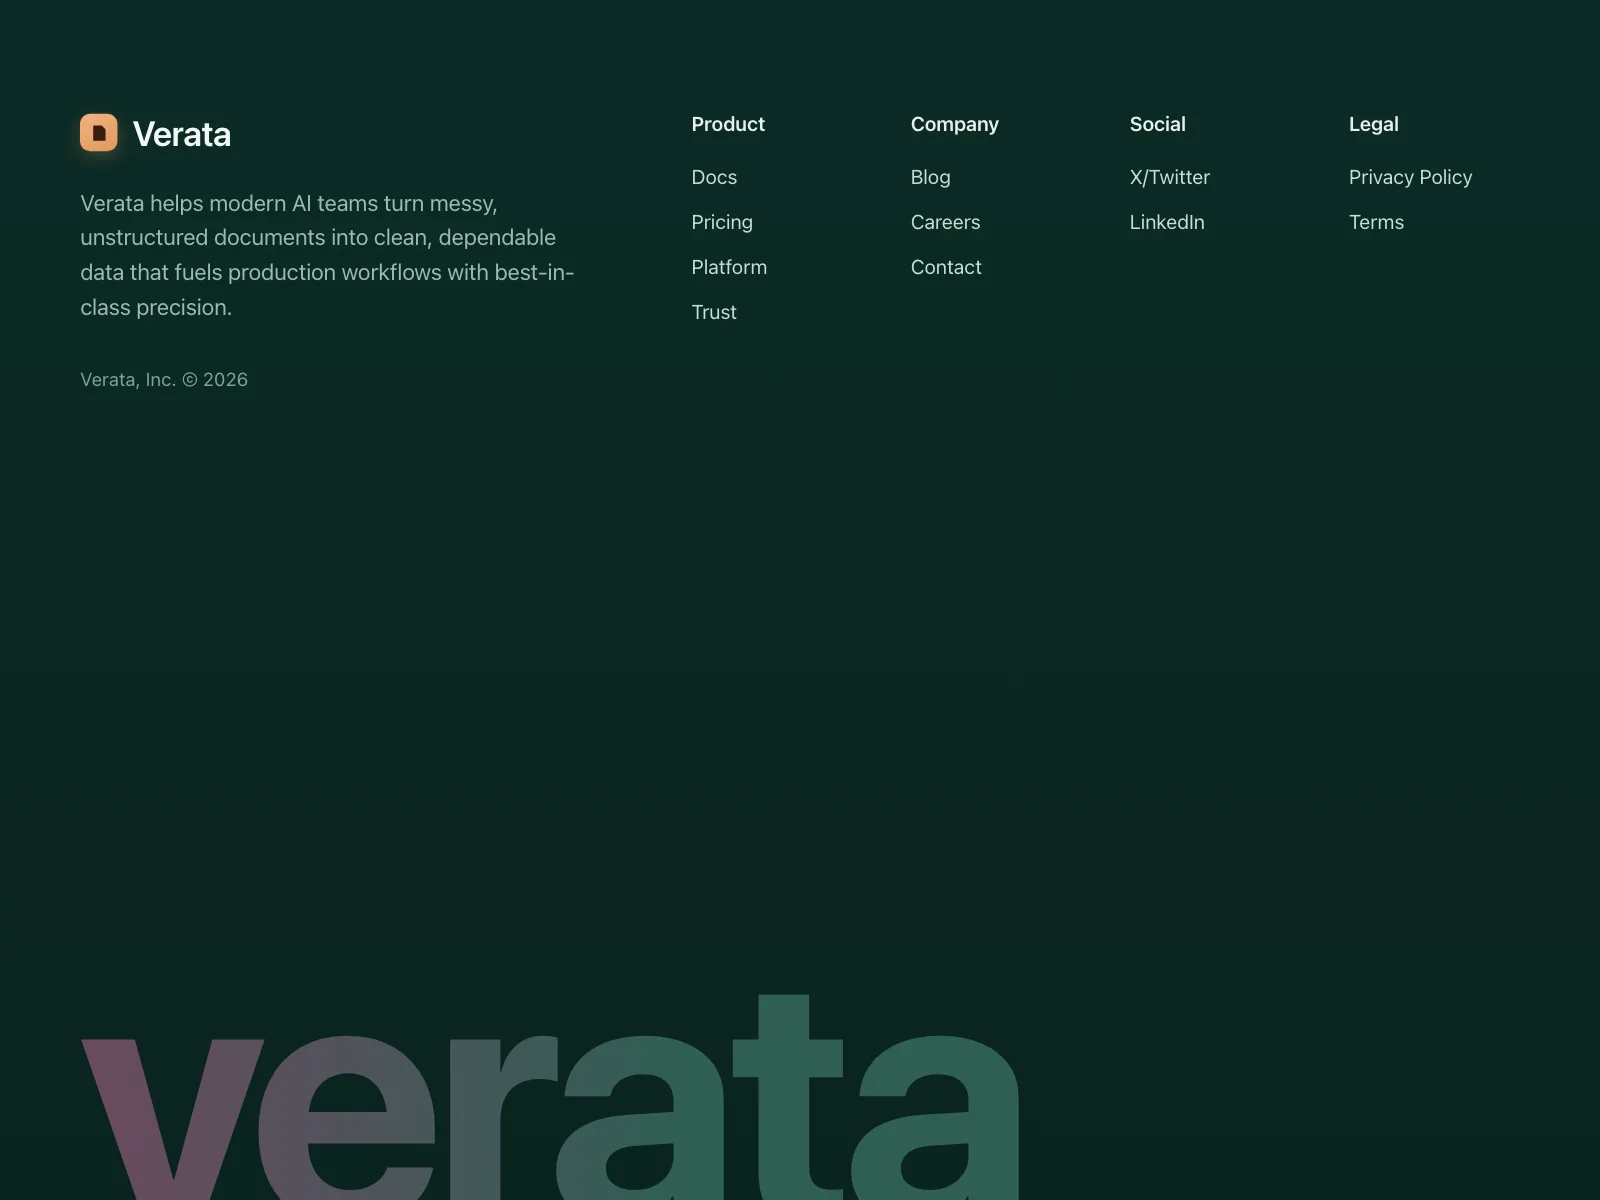View the Privacy Policy
The image size is (1600, 1200).
click(1411, 177)
